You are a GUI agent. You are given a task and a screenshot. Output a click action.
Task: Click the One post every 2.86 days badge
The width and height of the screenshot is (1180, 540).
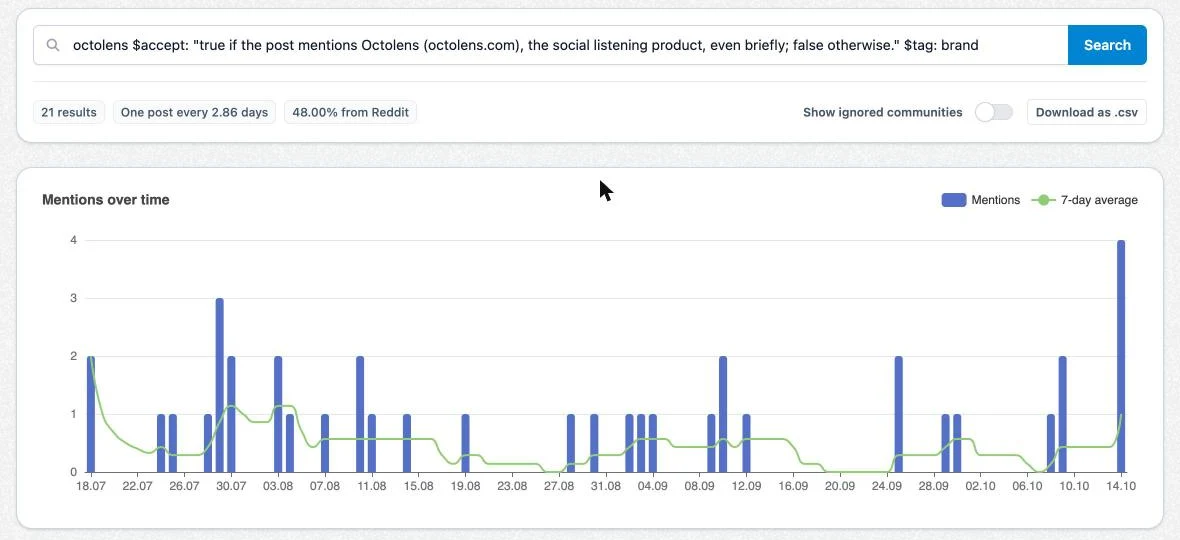point(194,112)
